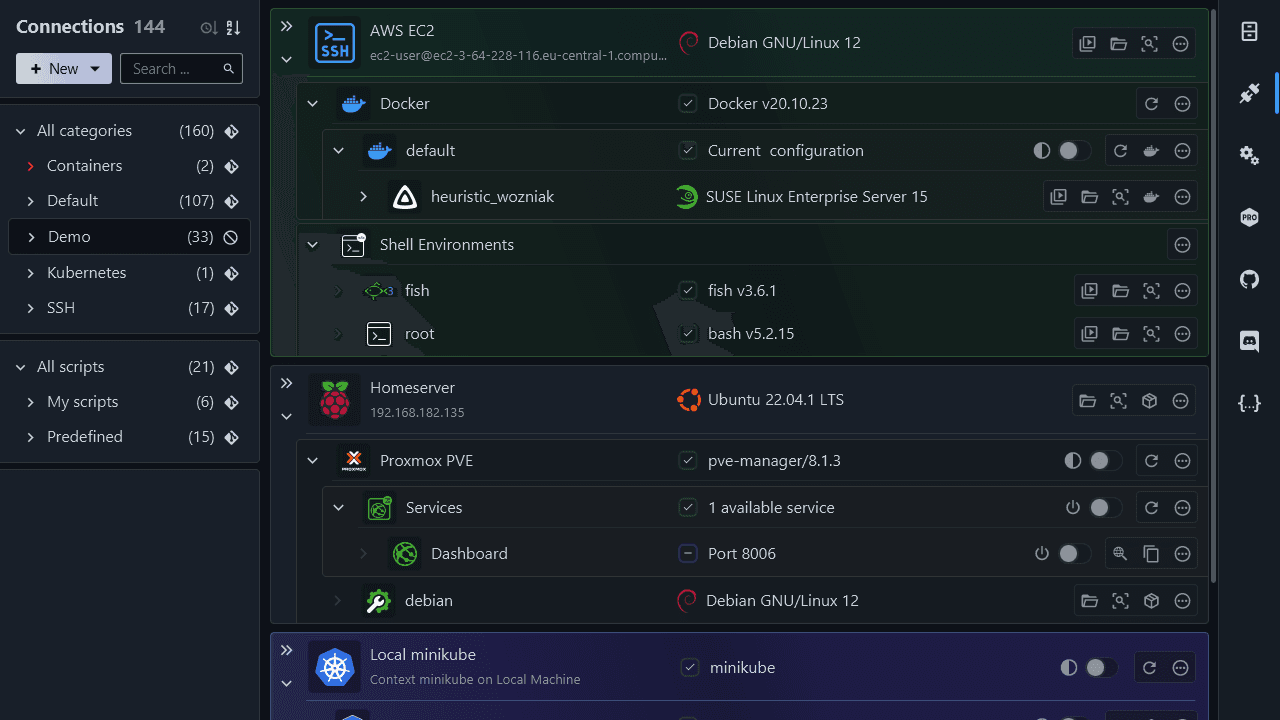Open settings gears in sidebar

(x=1249, y=155)
